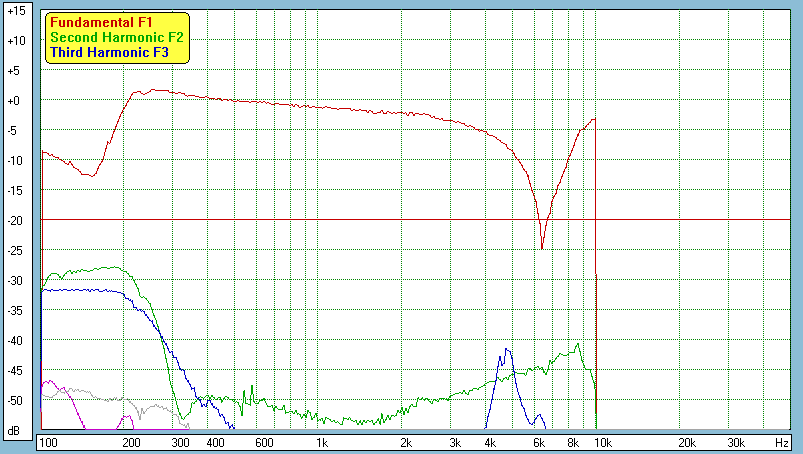Click the green curve's peak near 8k
This screenshot has width=803, height=454.
click(x=578, y=346)
